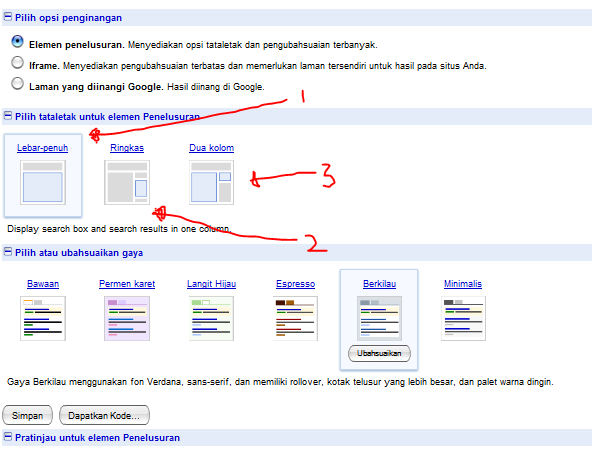The image size is (594, 455).
Task: Collapse the Pilih tataletak untuk elemen Penelusuran section
Action: coord(8,116)
